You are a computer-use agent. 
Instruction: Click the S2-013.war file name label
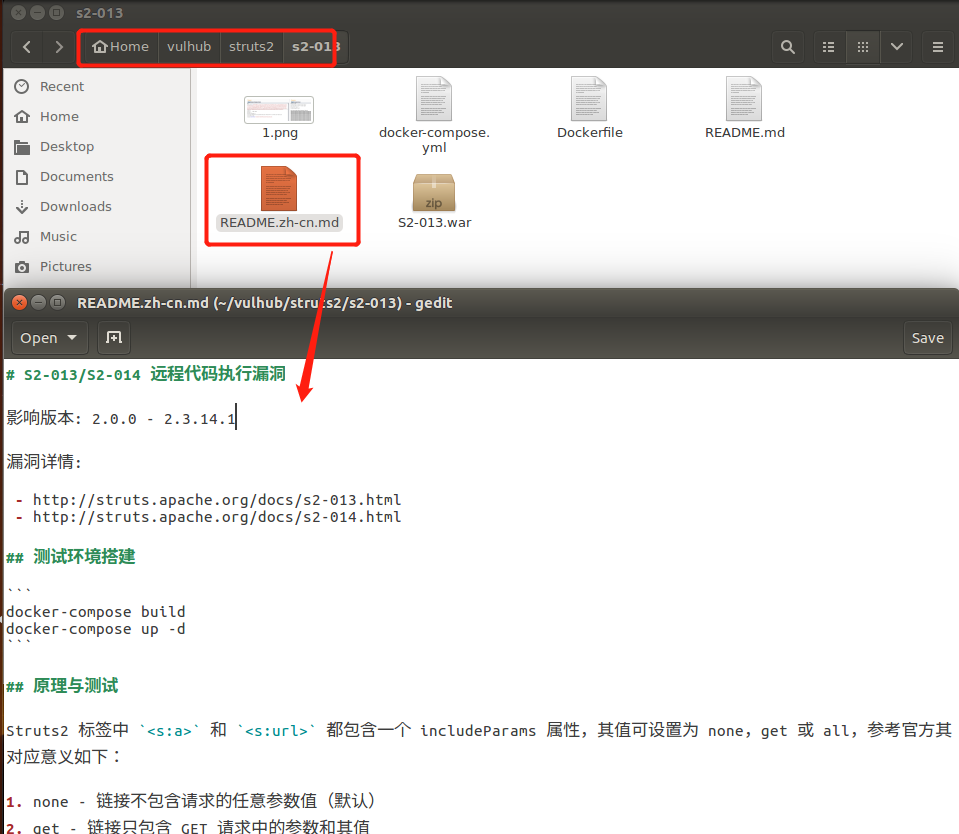pyautogui.click(x=434, y=223)
